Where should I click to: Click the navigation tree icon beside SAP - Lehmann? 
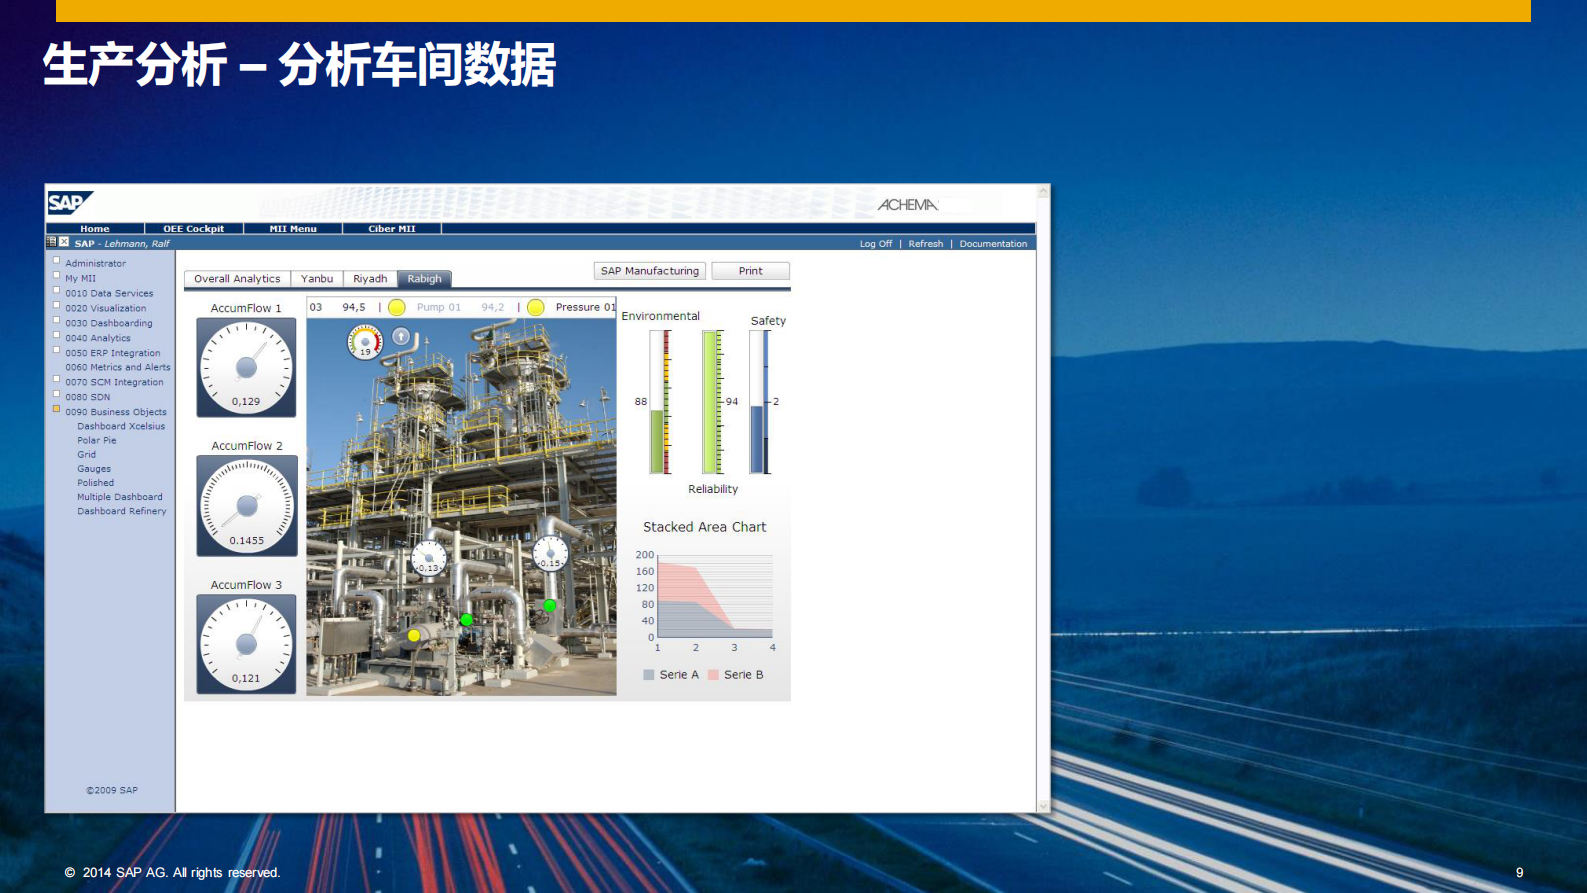(x=51, y=242)
